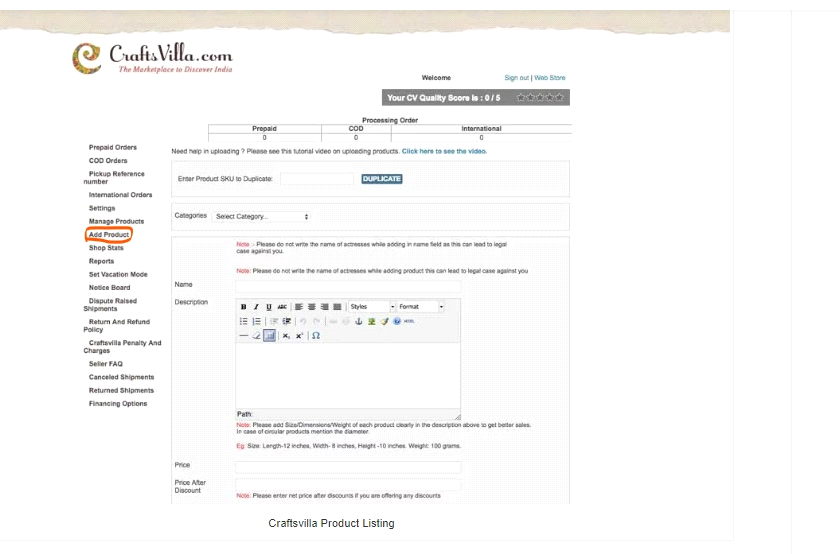
Task: Open Prepaid Orders in sidebar
Action: coord(112,147)
